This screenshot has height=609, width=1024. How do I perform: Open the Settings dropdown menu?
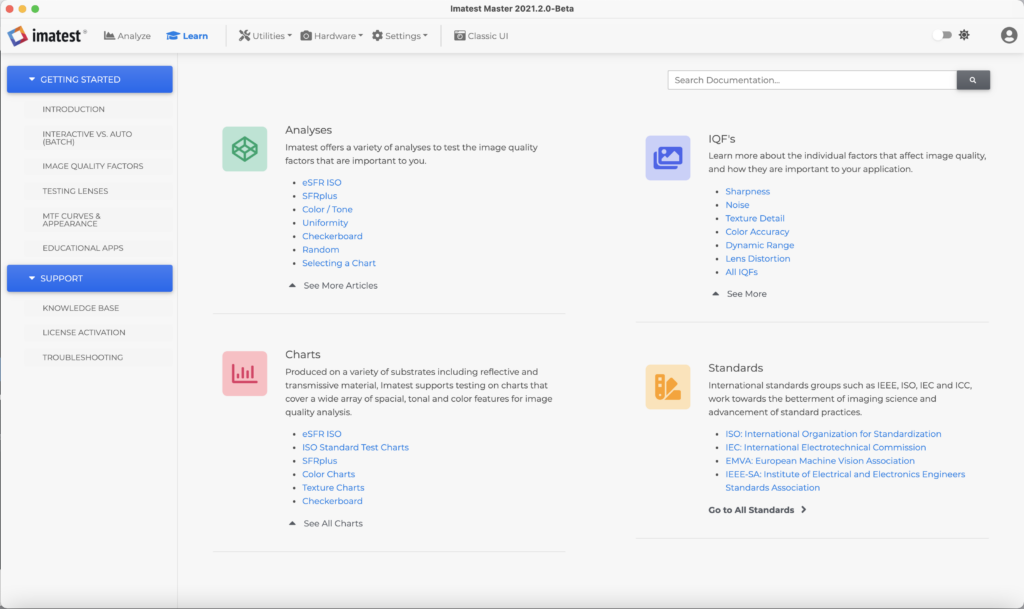[400, 36]
